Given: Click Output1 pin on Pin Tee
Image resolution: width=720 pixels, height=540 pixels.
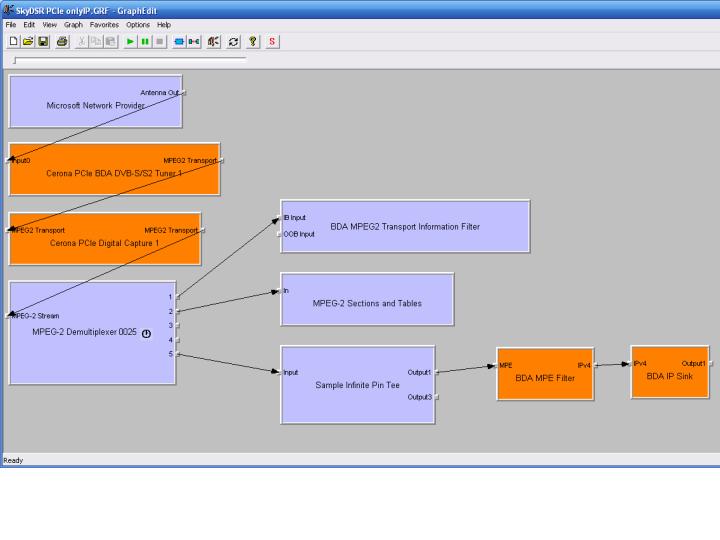Looking at the screenshot, I should point(437,372).
